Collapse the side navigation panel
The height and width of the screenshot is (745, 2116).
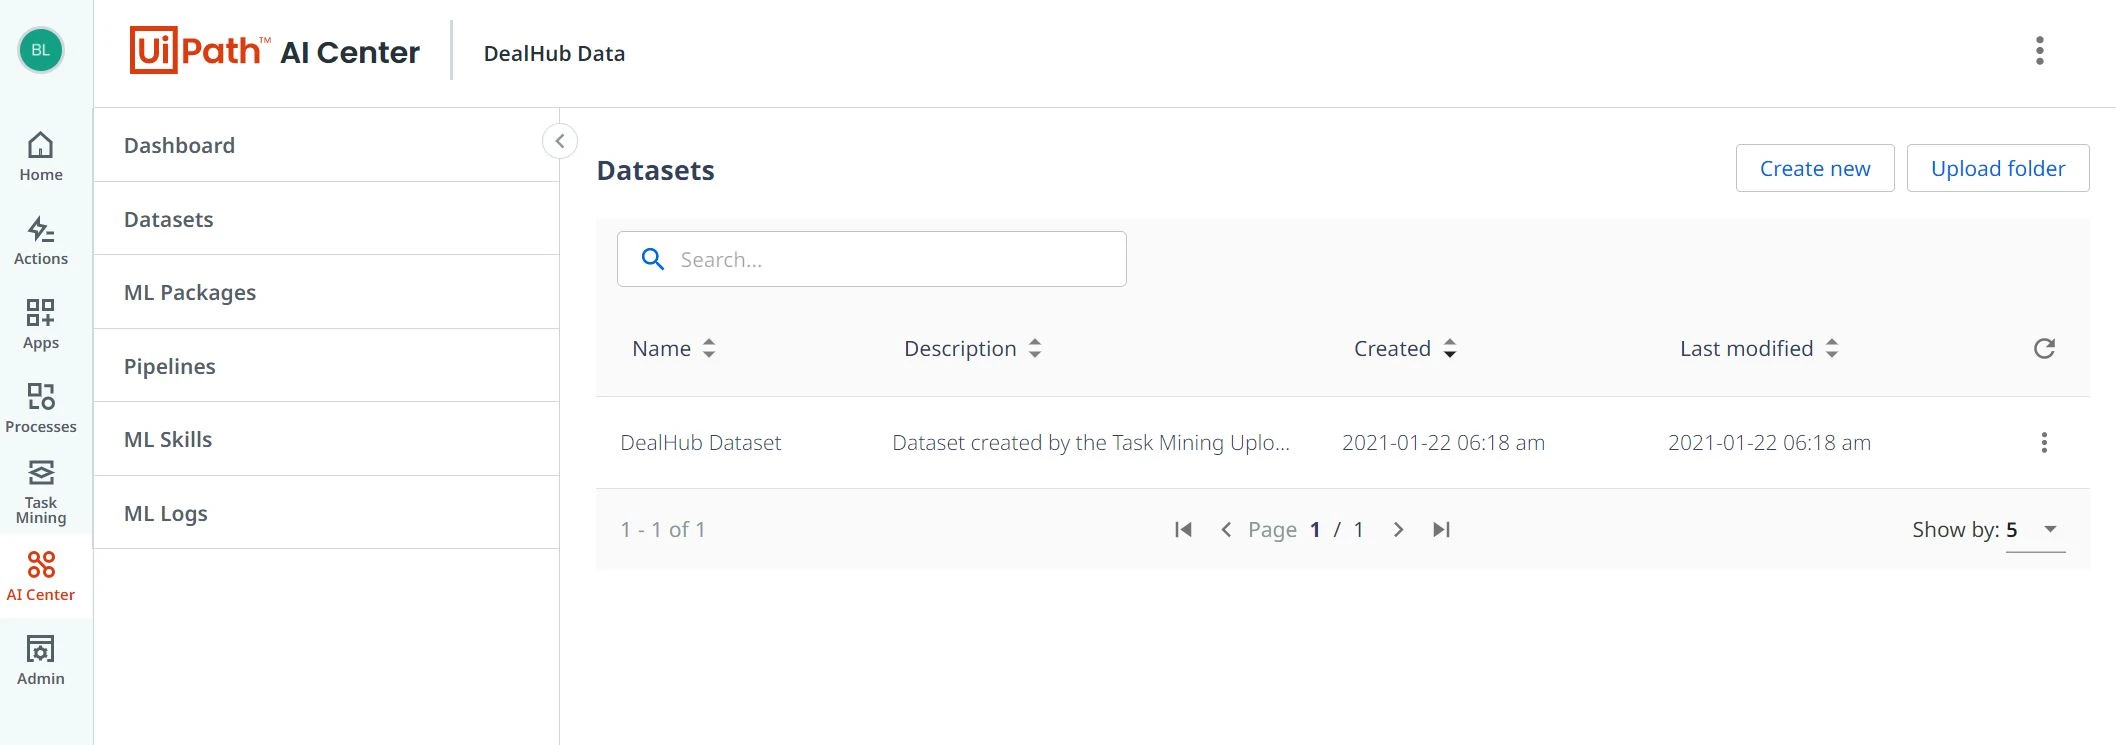(560, 141)
